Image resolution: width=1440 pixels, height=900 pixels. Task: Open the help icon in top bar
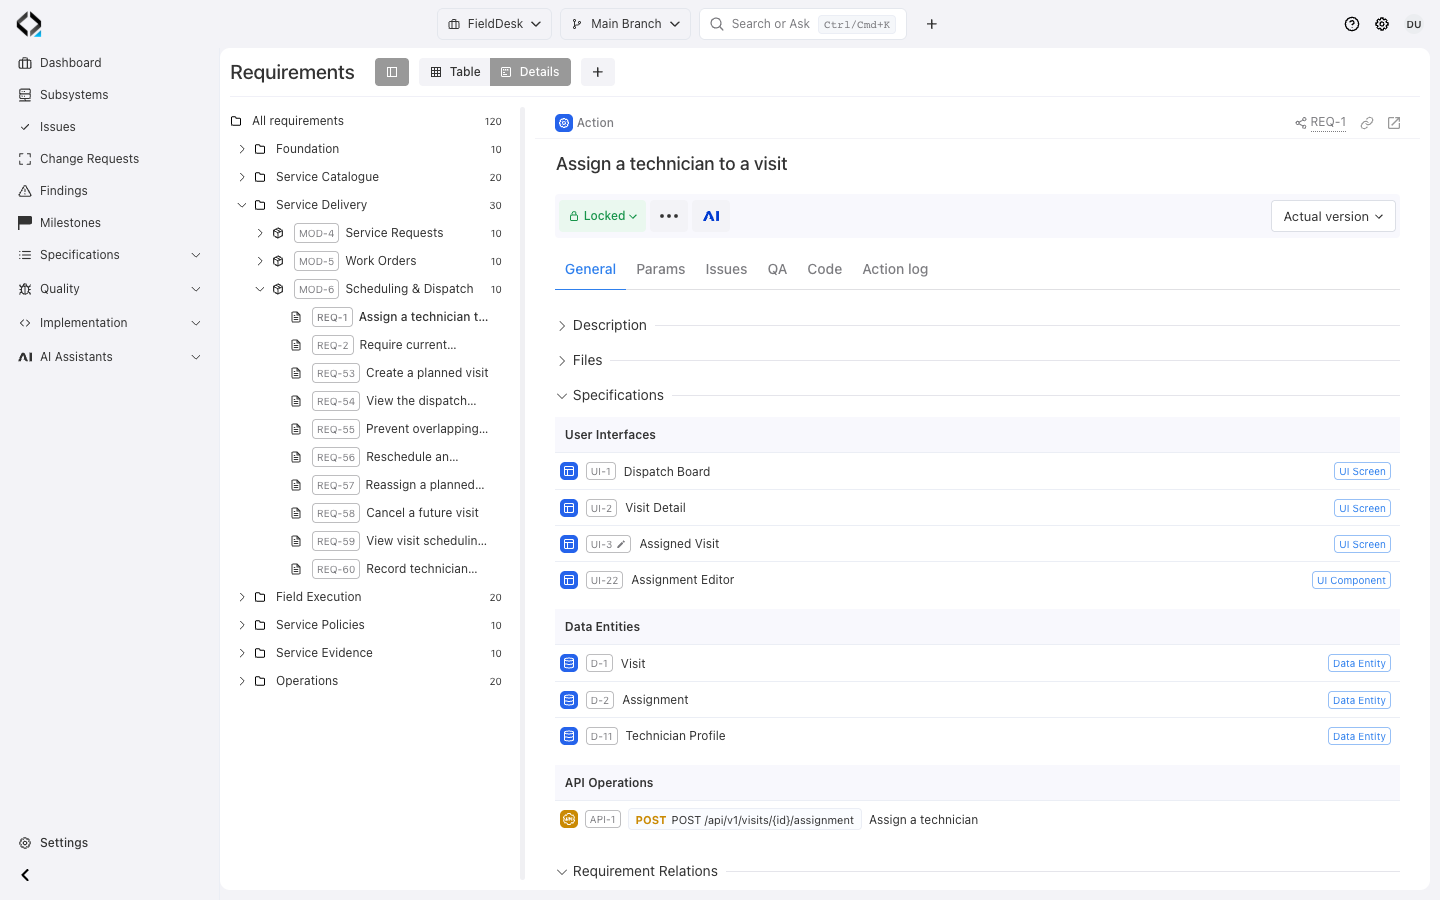point(1352,24)
